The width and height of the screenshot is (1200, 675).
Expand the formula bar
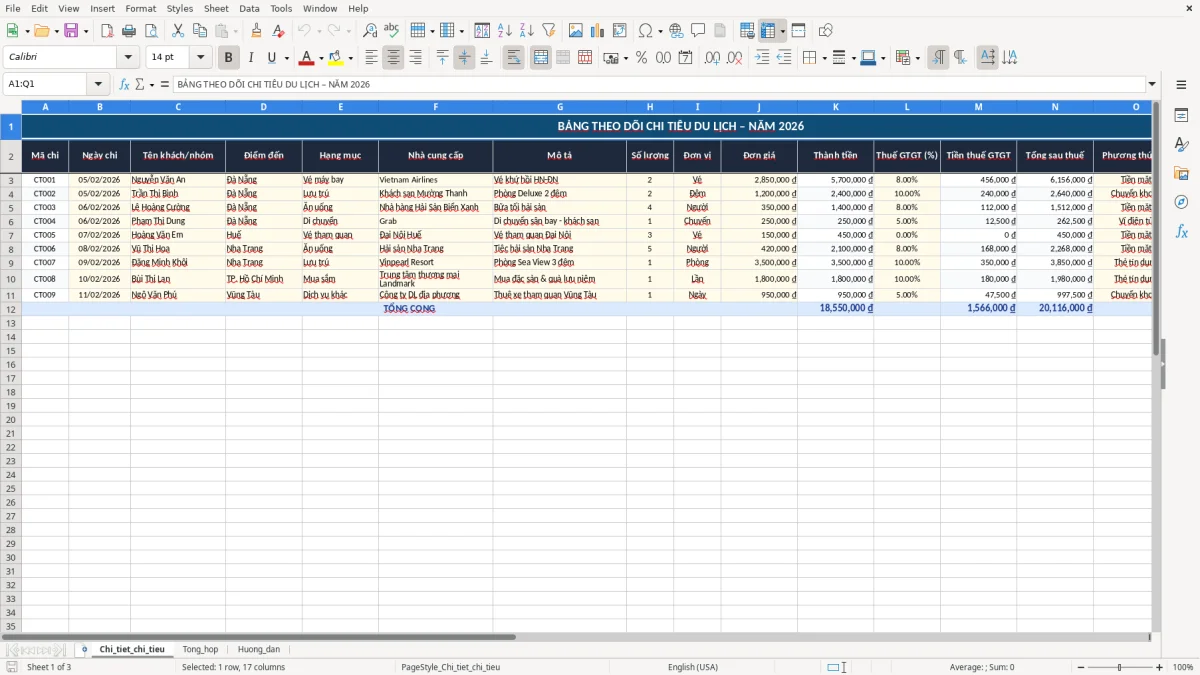click(x=1152, y=84)
